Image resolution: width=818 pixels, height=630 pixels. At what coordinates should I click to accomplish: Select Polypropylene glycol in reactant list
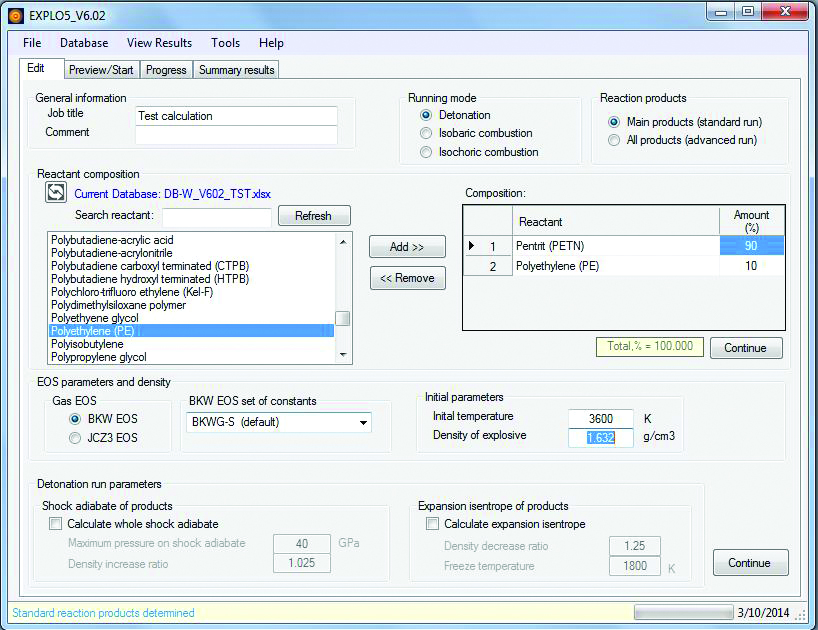[x=191, y=357]
